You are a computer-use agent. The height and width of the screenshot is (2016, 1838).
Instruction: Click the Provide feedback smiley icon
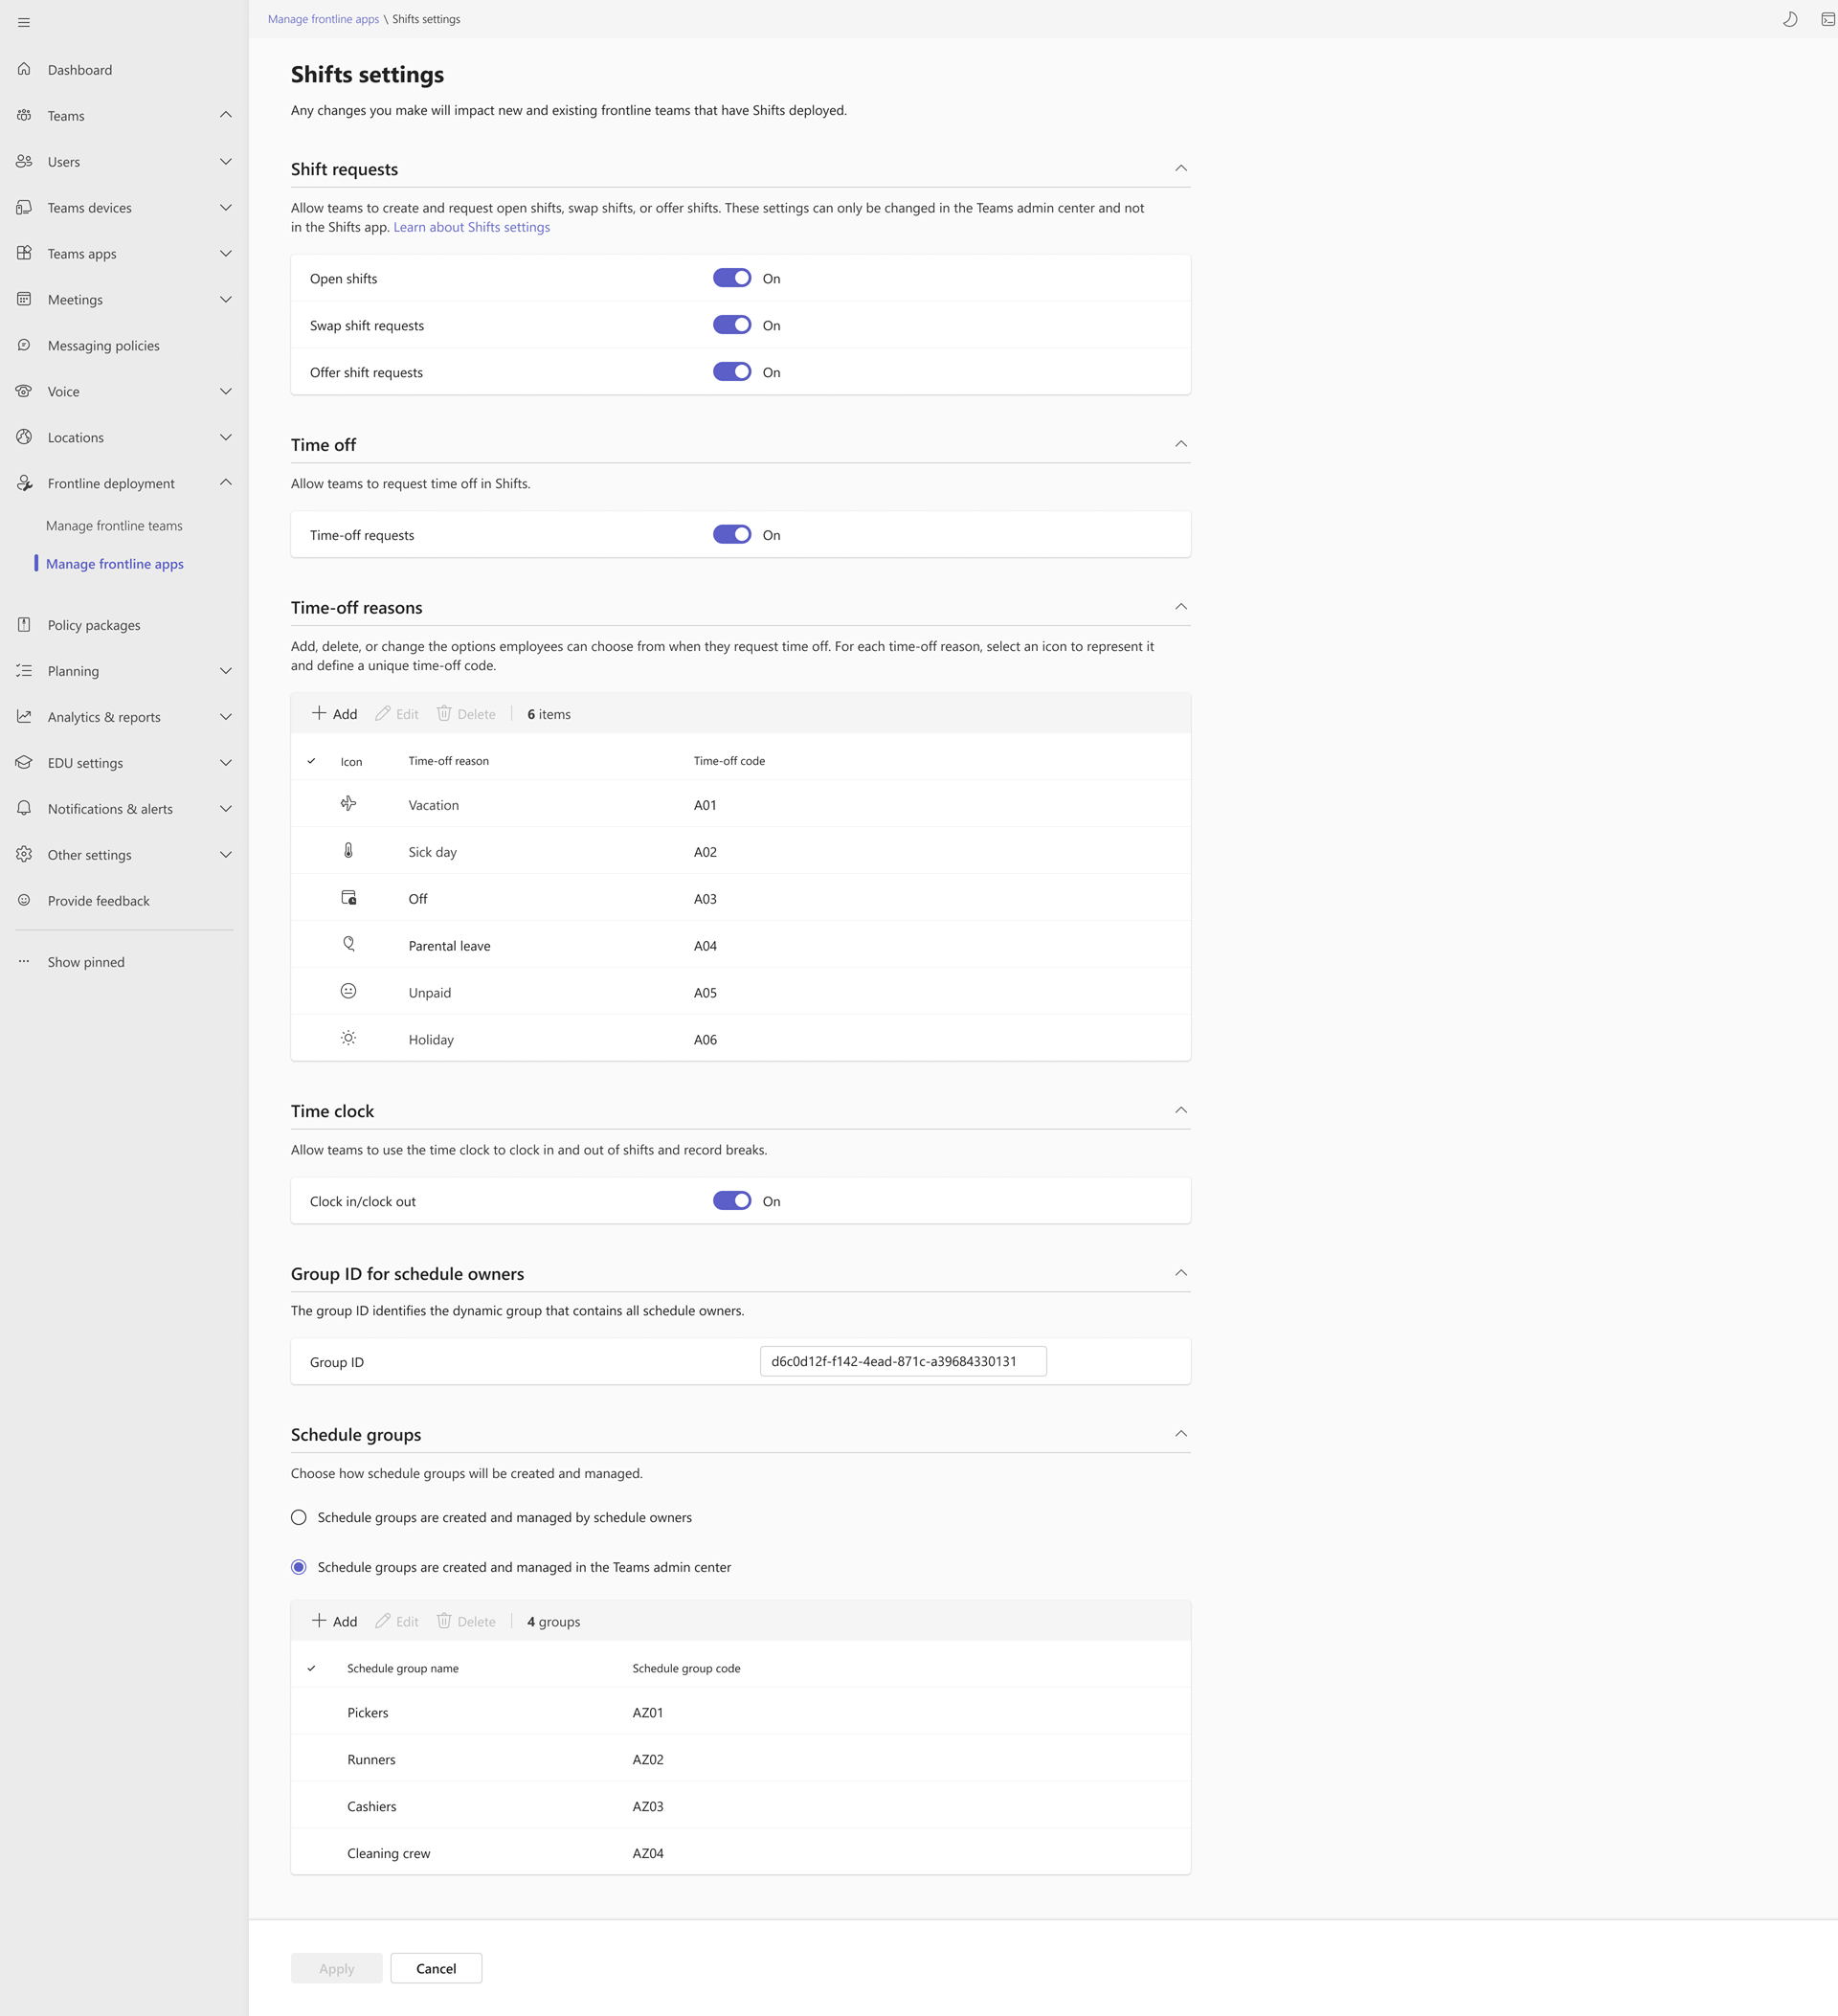[x=24, y=900]
